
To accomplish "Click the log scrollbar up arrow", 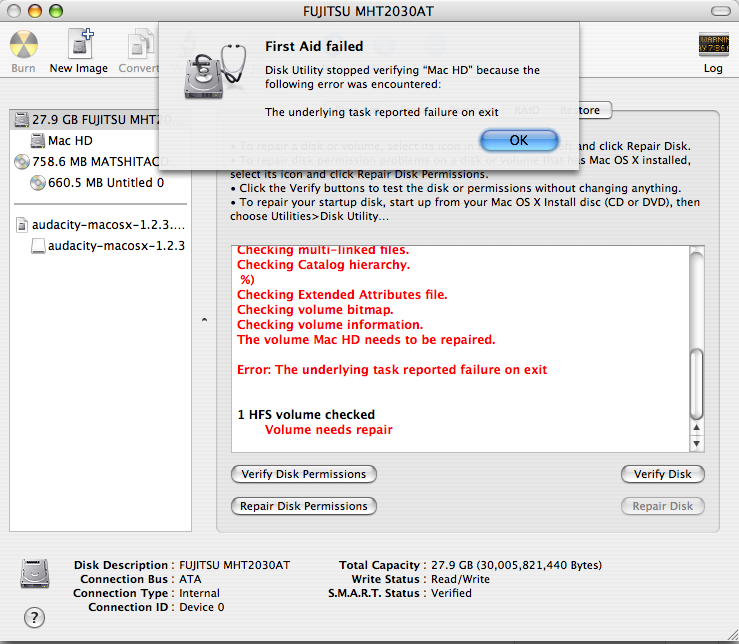I will (x=697, y=428).
